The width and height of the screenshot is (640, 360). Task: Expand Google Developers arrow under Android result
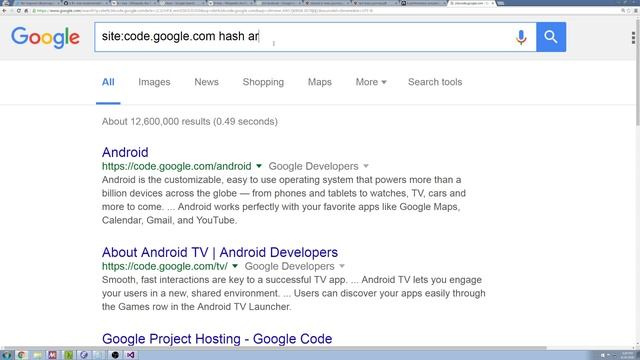tap(366, 166)
